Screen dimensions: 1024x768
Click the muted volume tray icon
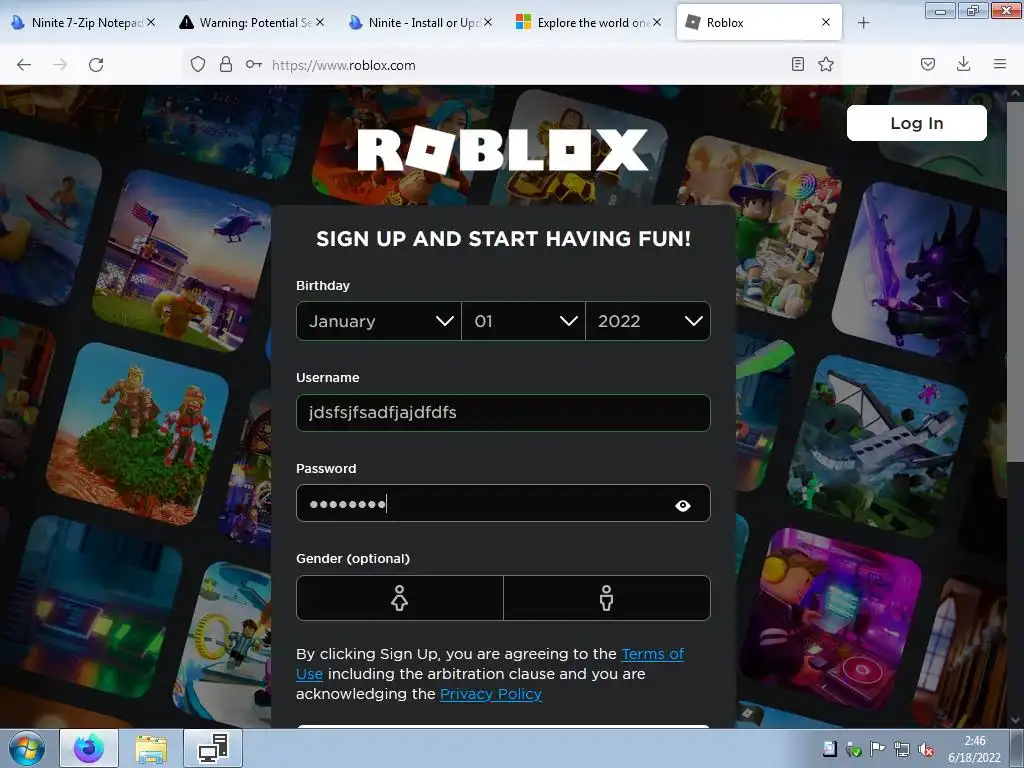[925, 749]
